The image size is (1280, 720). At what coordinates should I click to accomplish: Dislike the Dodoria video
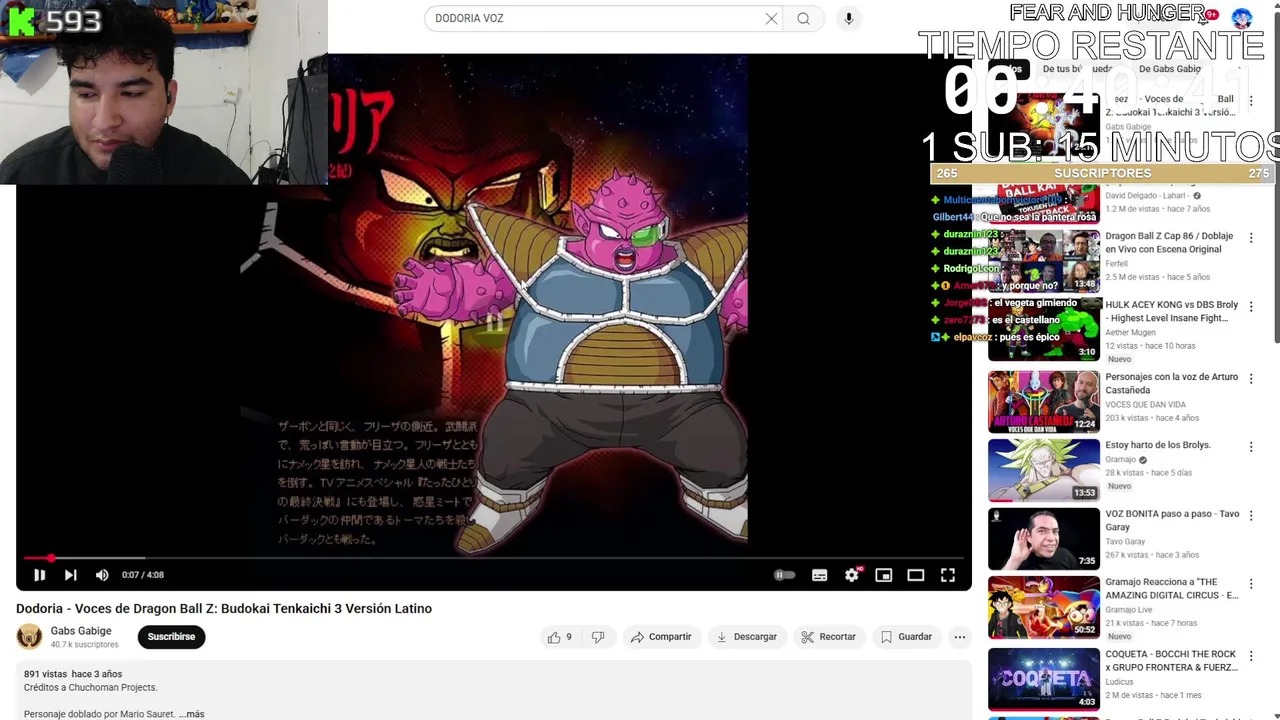pyautogui.click(x=598, y=637)
